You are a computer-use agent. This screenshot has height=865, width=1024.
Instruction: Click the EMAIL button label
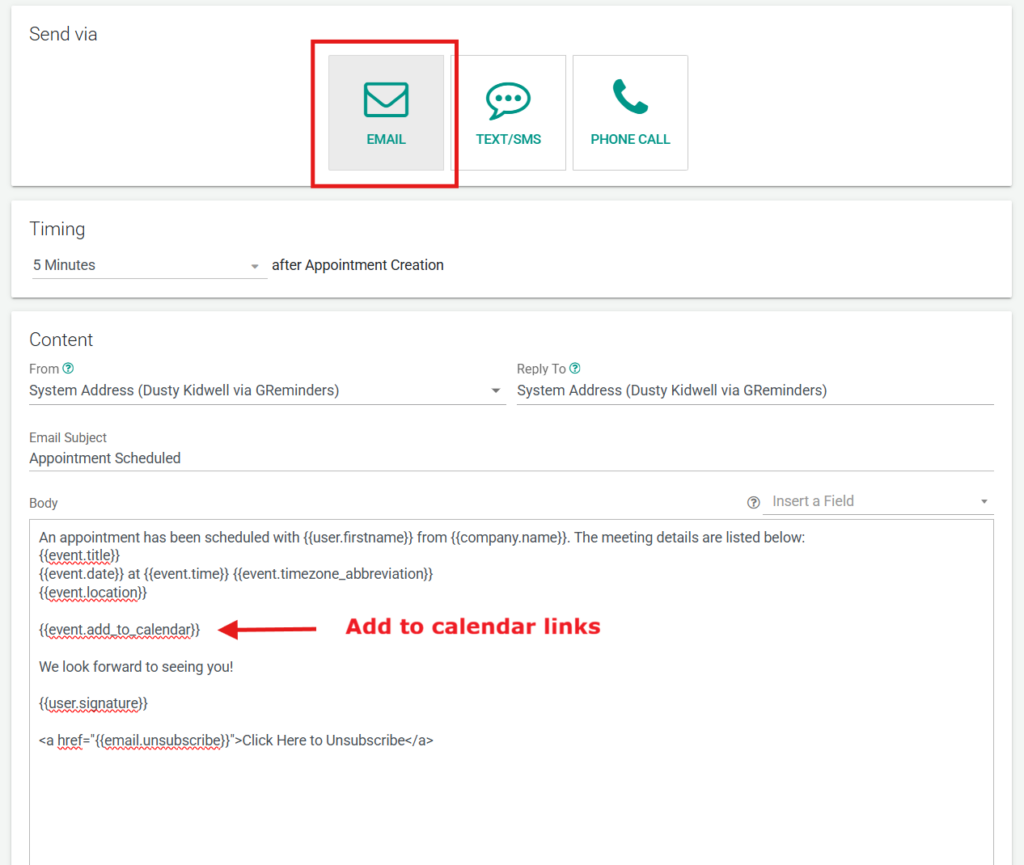tap(386, 139)
